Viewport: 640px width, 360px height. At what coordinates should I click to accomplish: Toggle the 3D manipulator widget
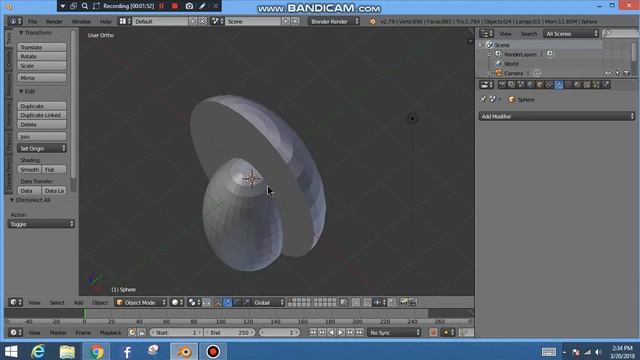coord(218,302)
